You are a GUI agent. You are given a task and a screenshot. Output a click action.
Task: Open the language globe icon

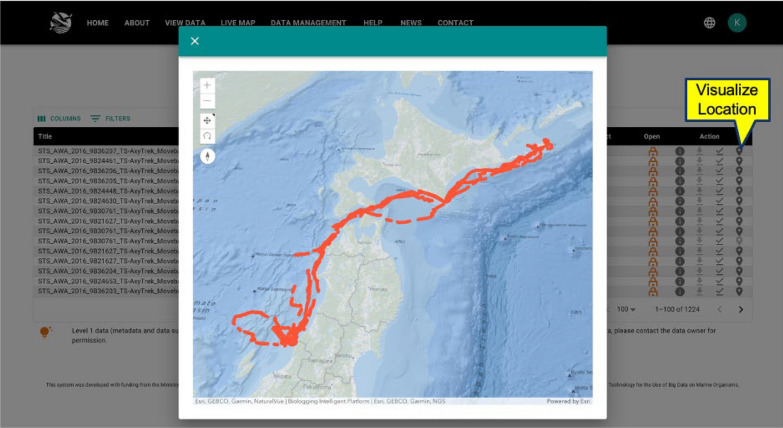pyautogui.click(x=709, y=22)
